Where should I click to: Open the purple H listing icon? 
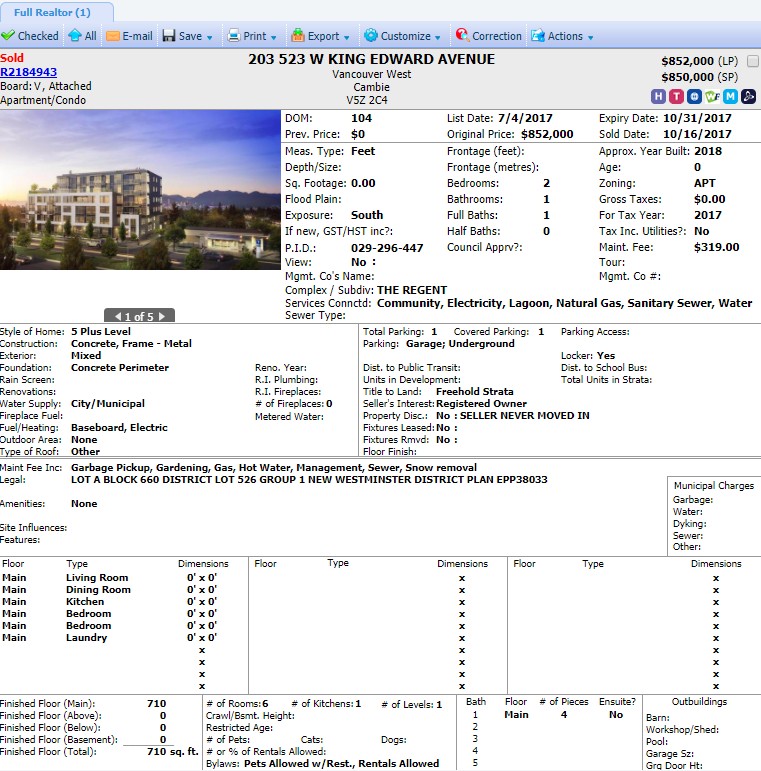[658, 96]
